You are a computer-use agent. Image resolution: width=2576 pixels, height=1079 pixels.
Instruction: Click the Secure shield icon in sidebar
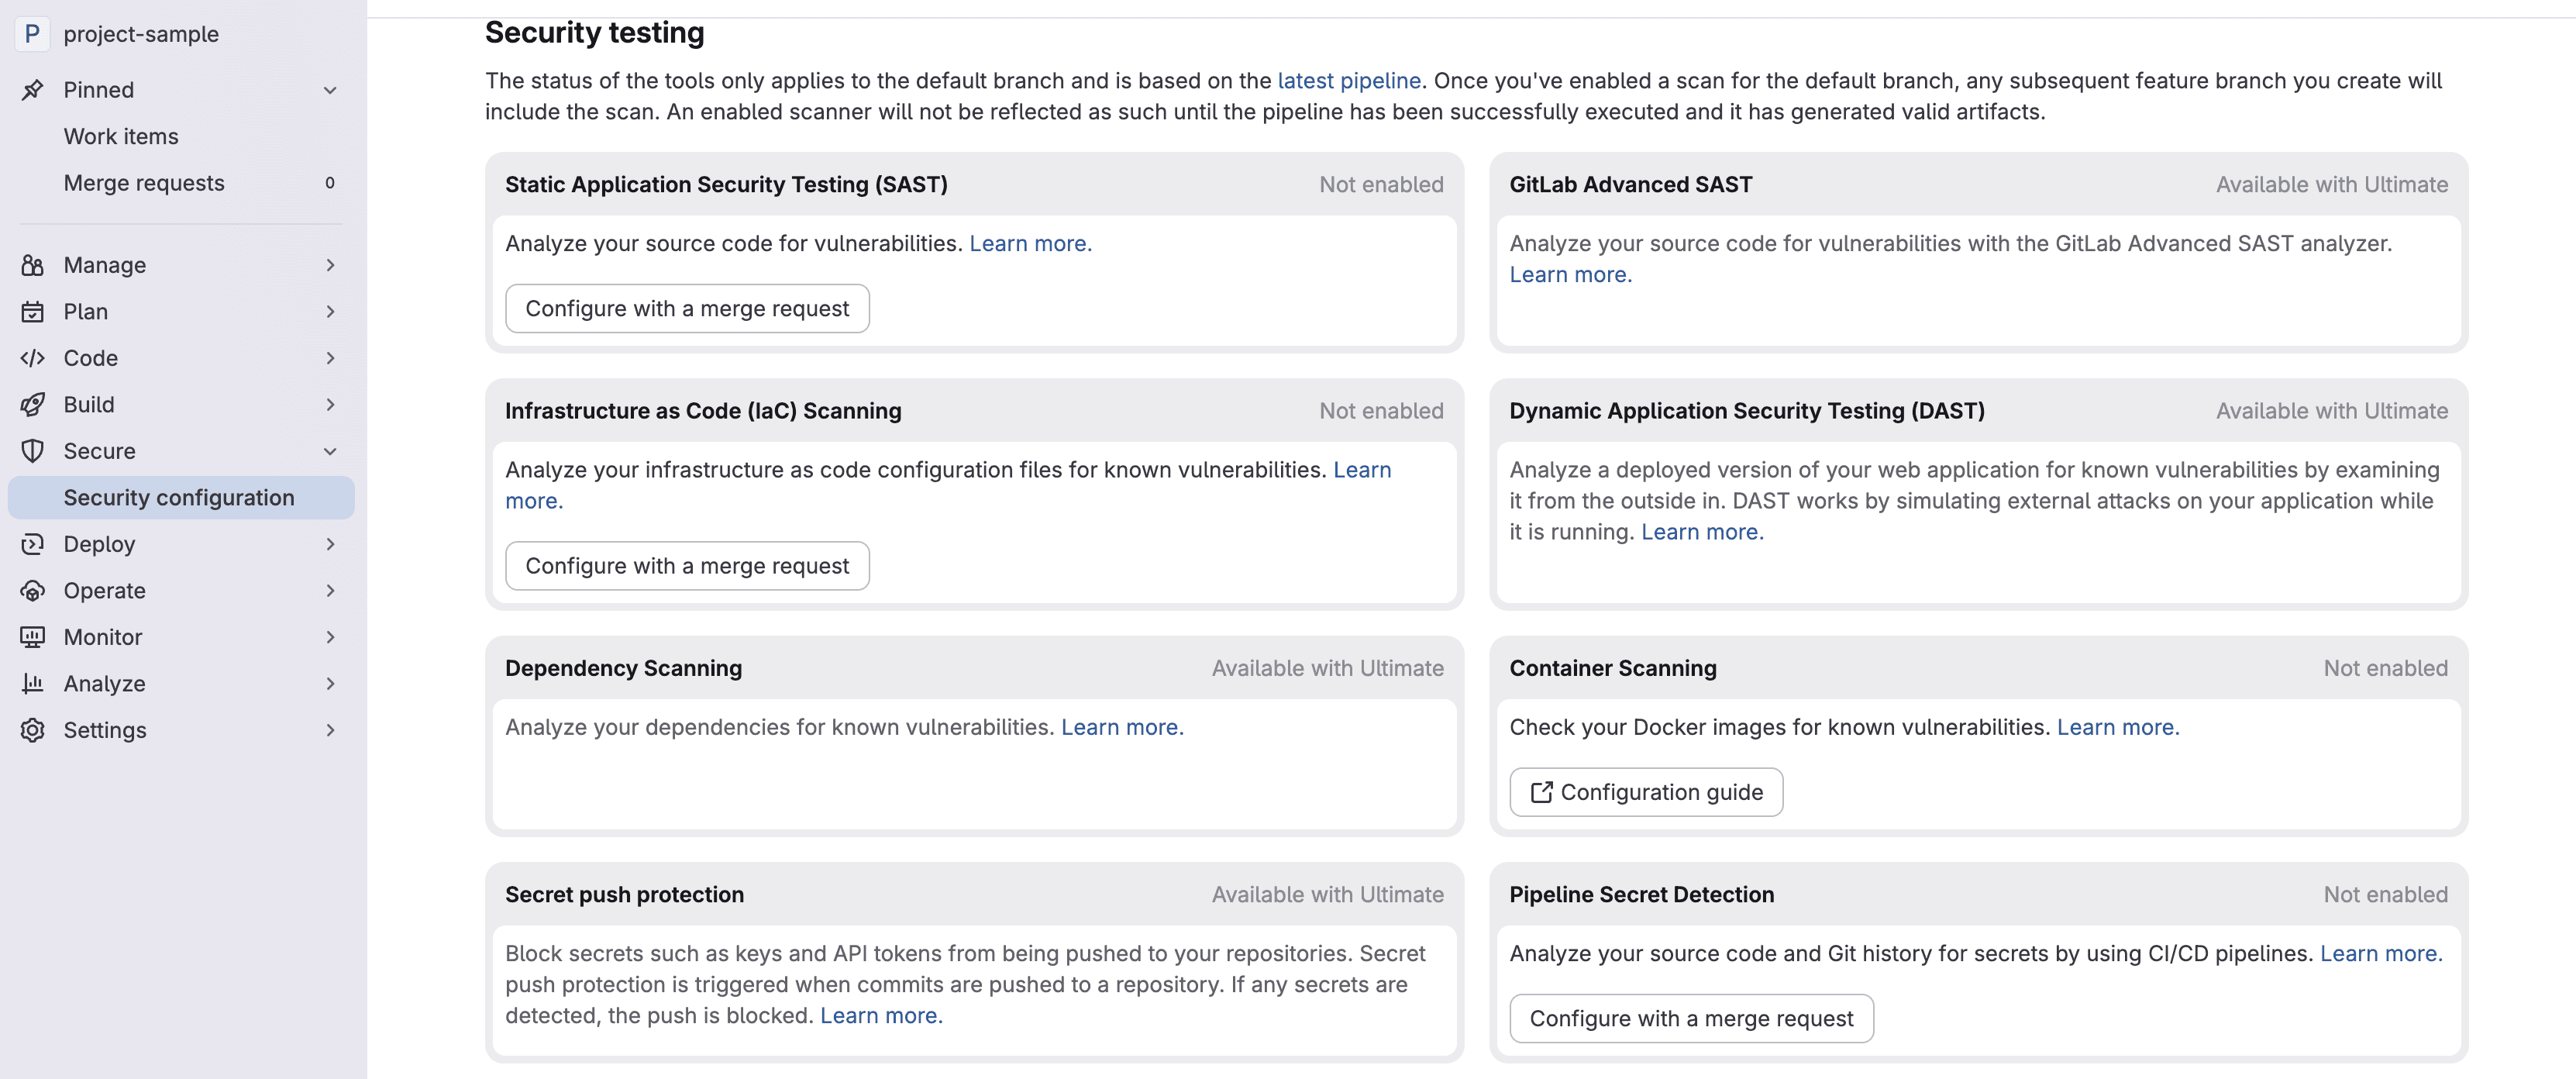(33, 450)
